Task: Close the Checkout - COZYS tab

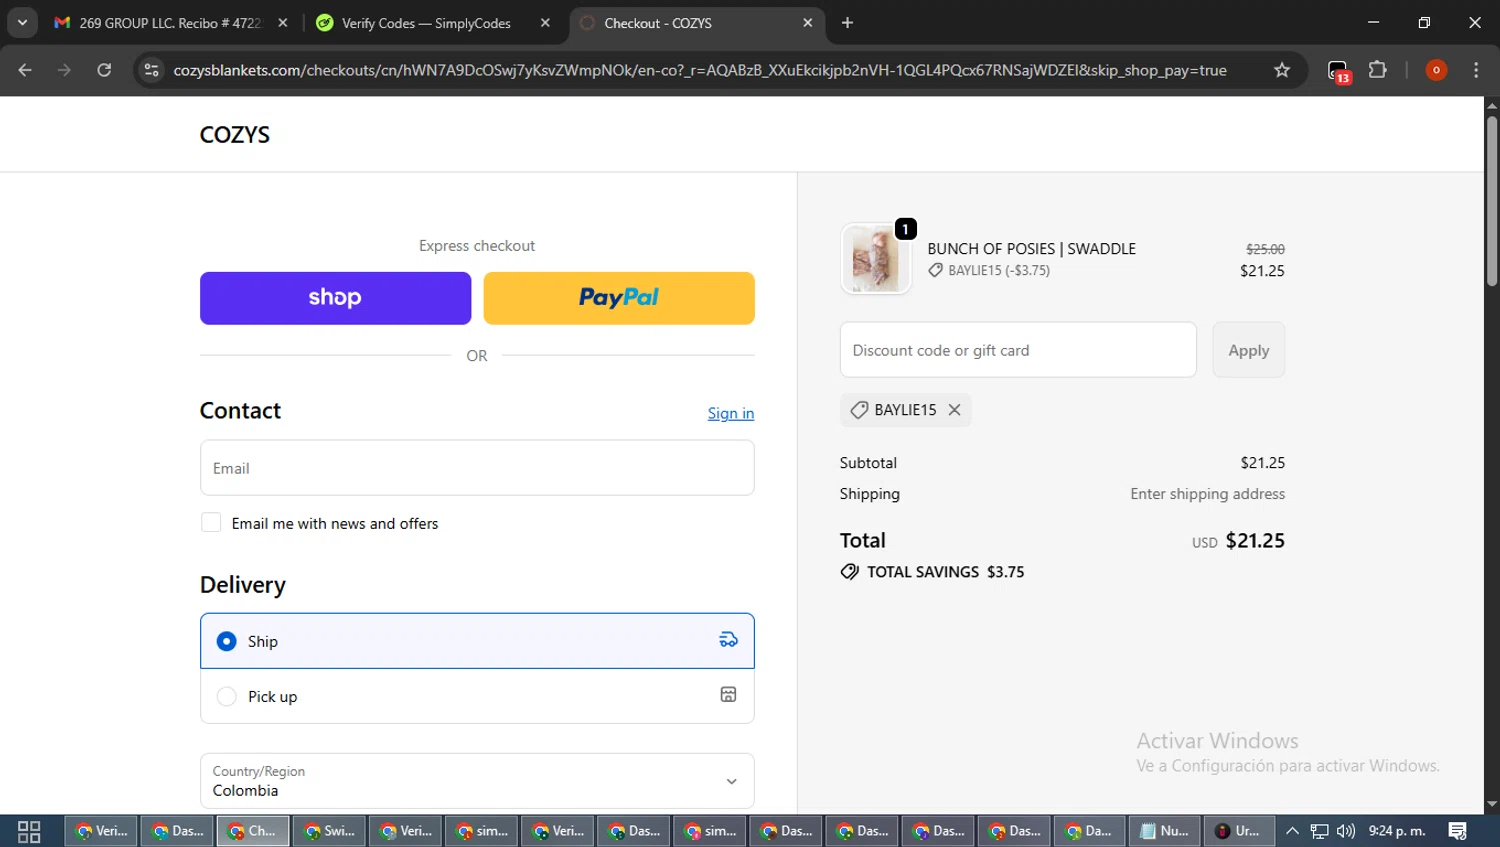Action: coord(808,23)
